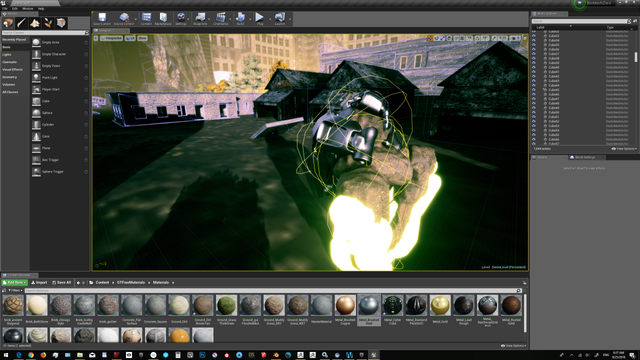Select the Point Light item
The width and height of the screenshot is (640, 360).
[x=60, y=78]
